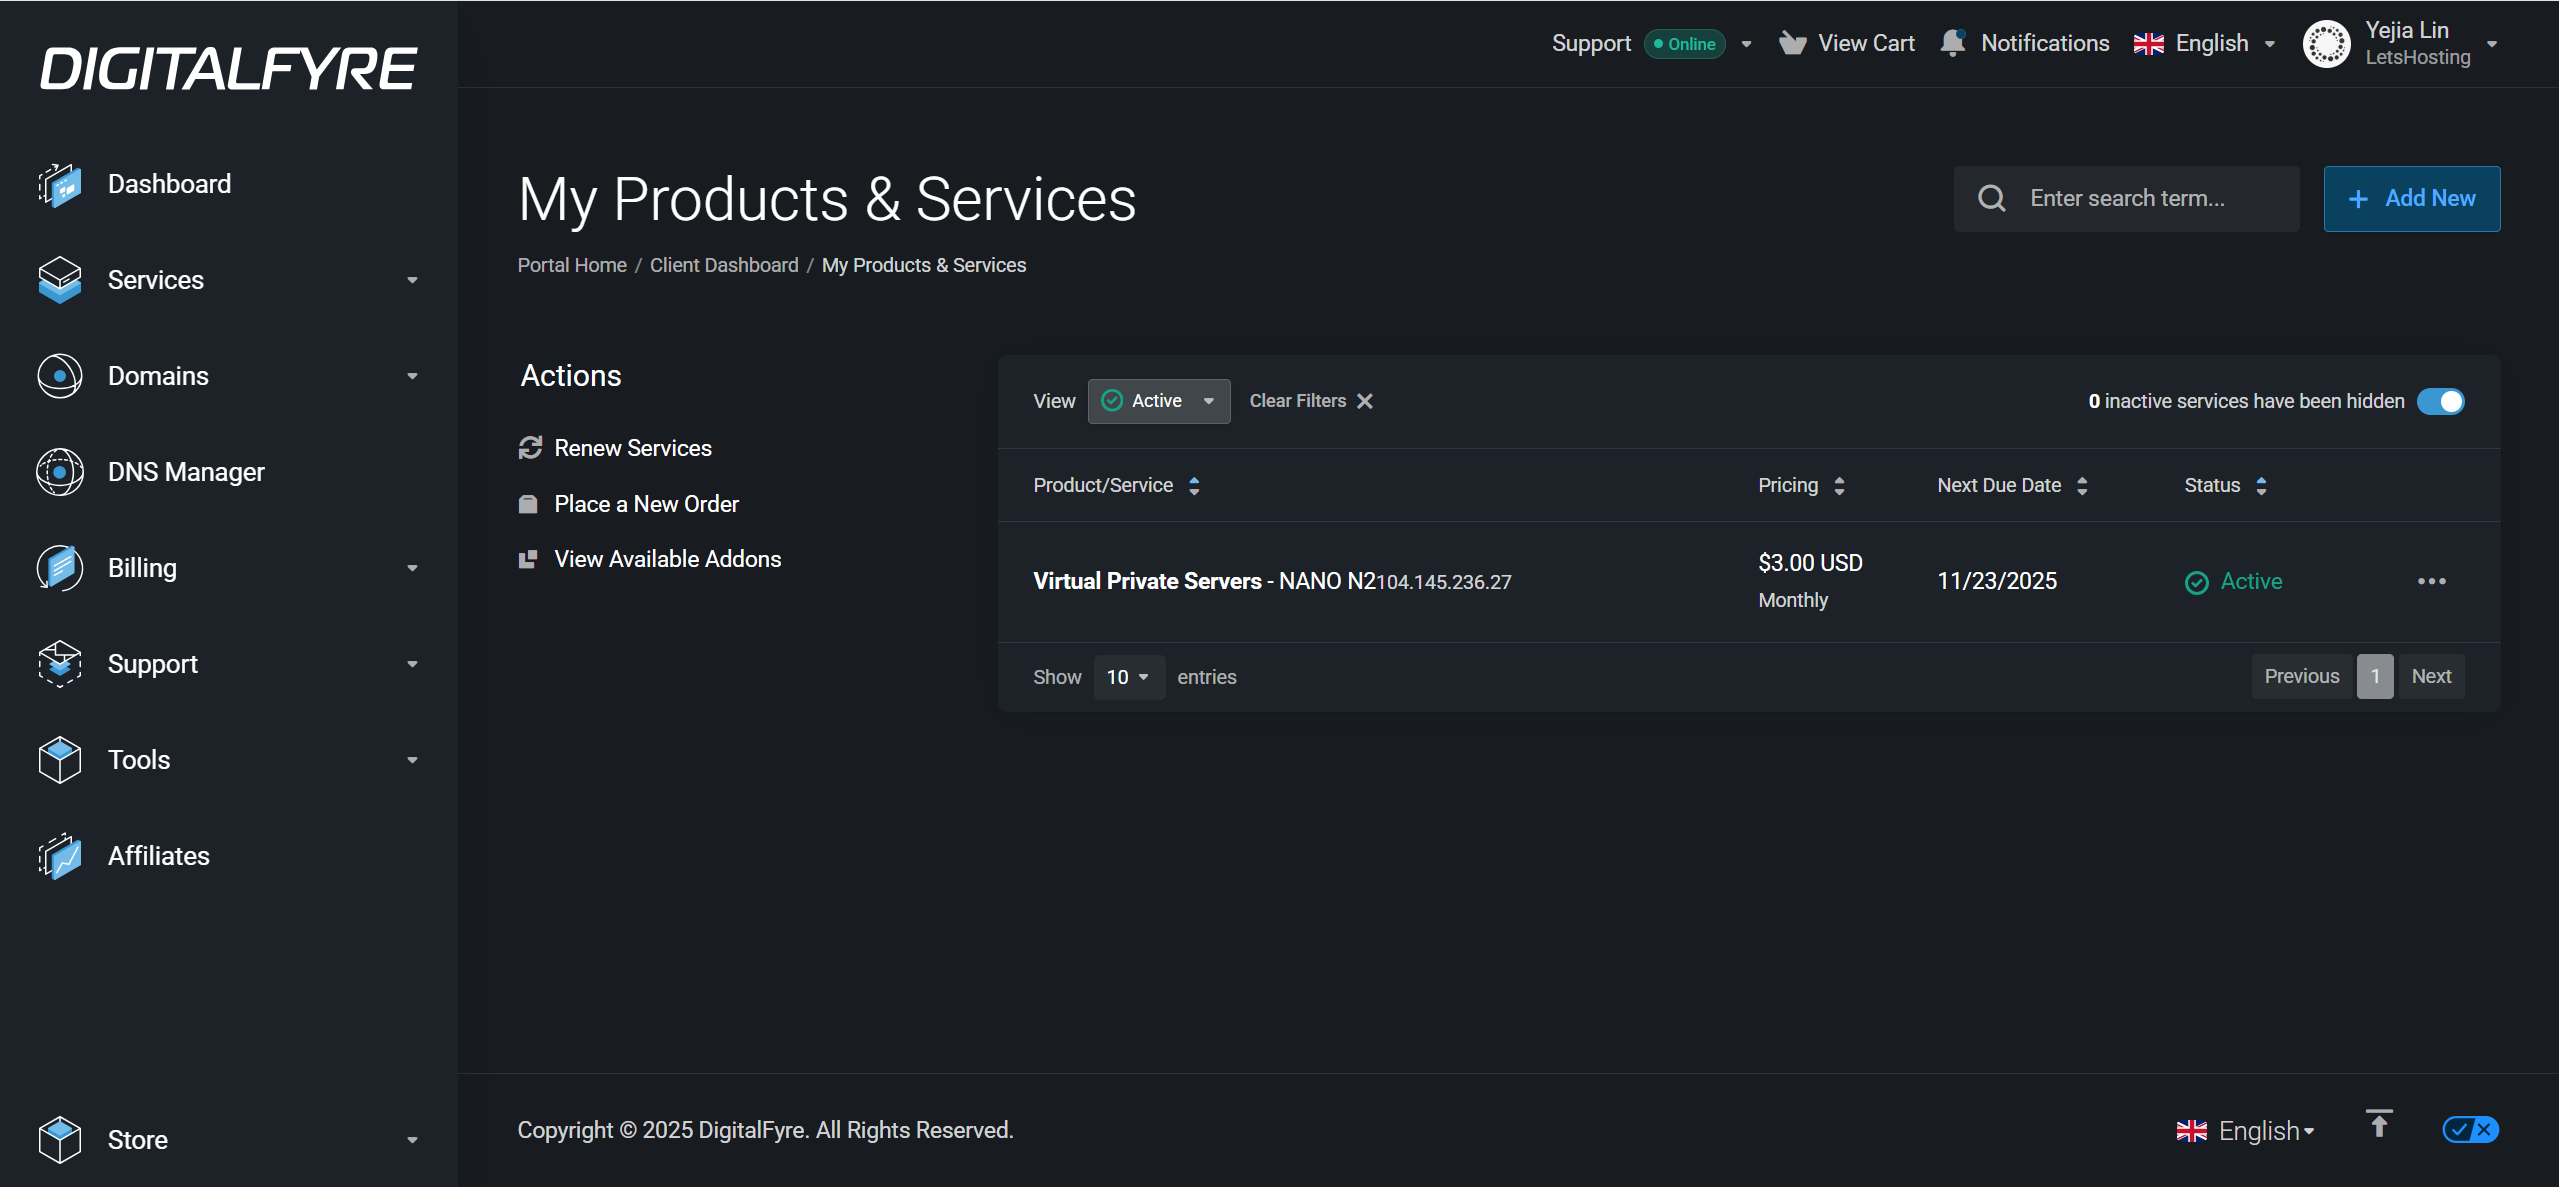Click the Clear Filters link
This screenshot has height=1187, width=2559.
pyautogui.click(x=1298, y=401)
